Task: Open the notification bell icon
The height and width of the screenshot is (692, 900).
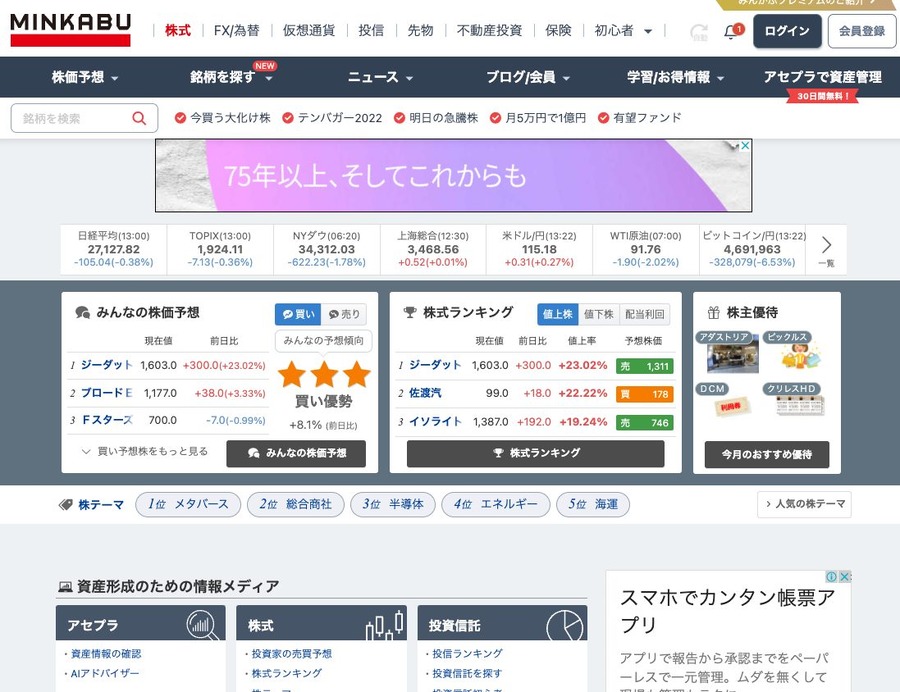Action: pos(731,32)
